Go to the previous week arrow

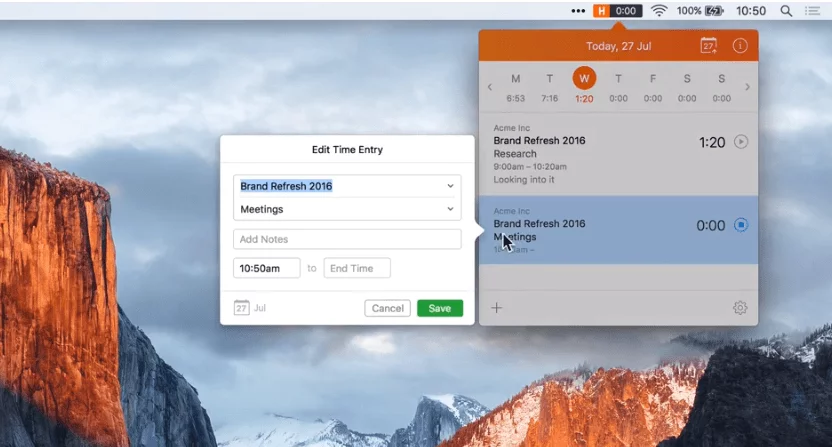click(x=490, y=87)
